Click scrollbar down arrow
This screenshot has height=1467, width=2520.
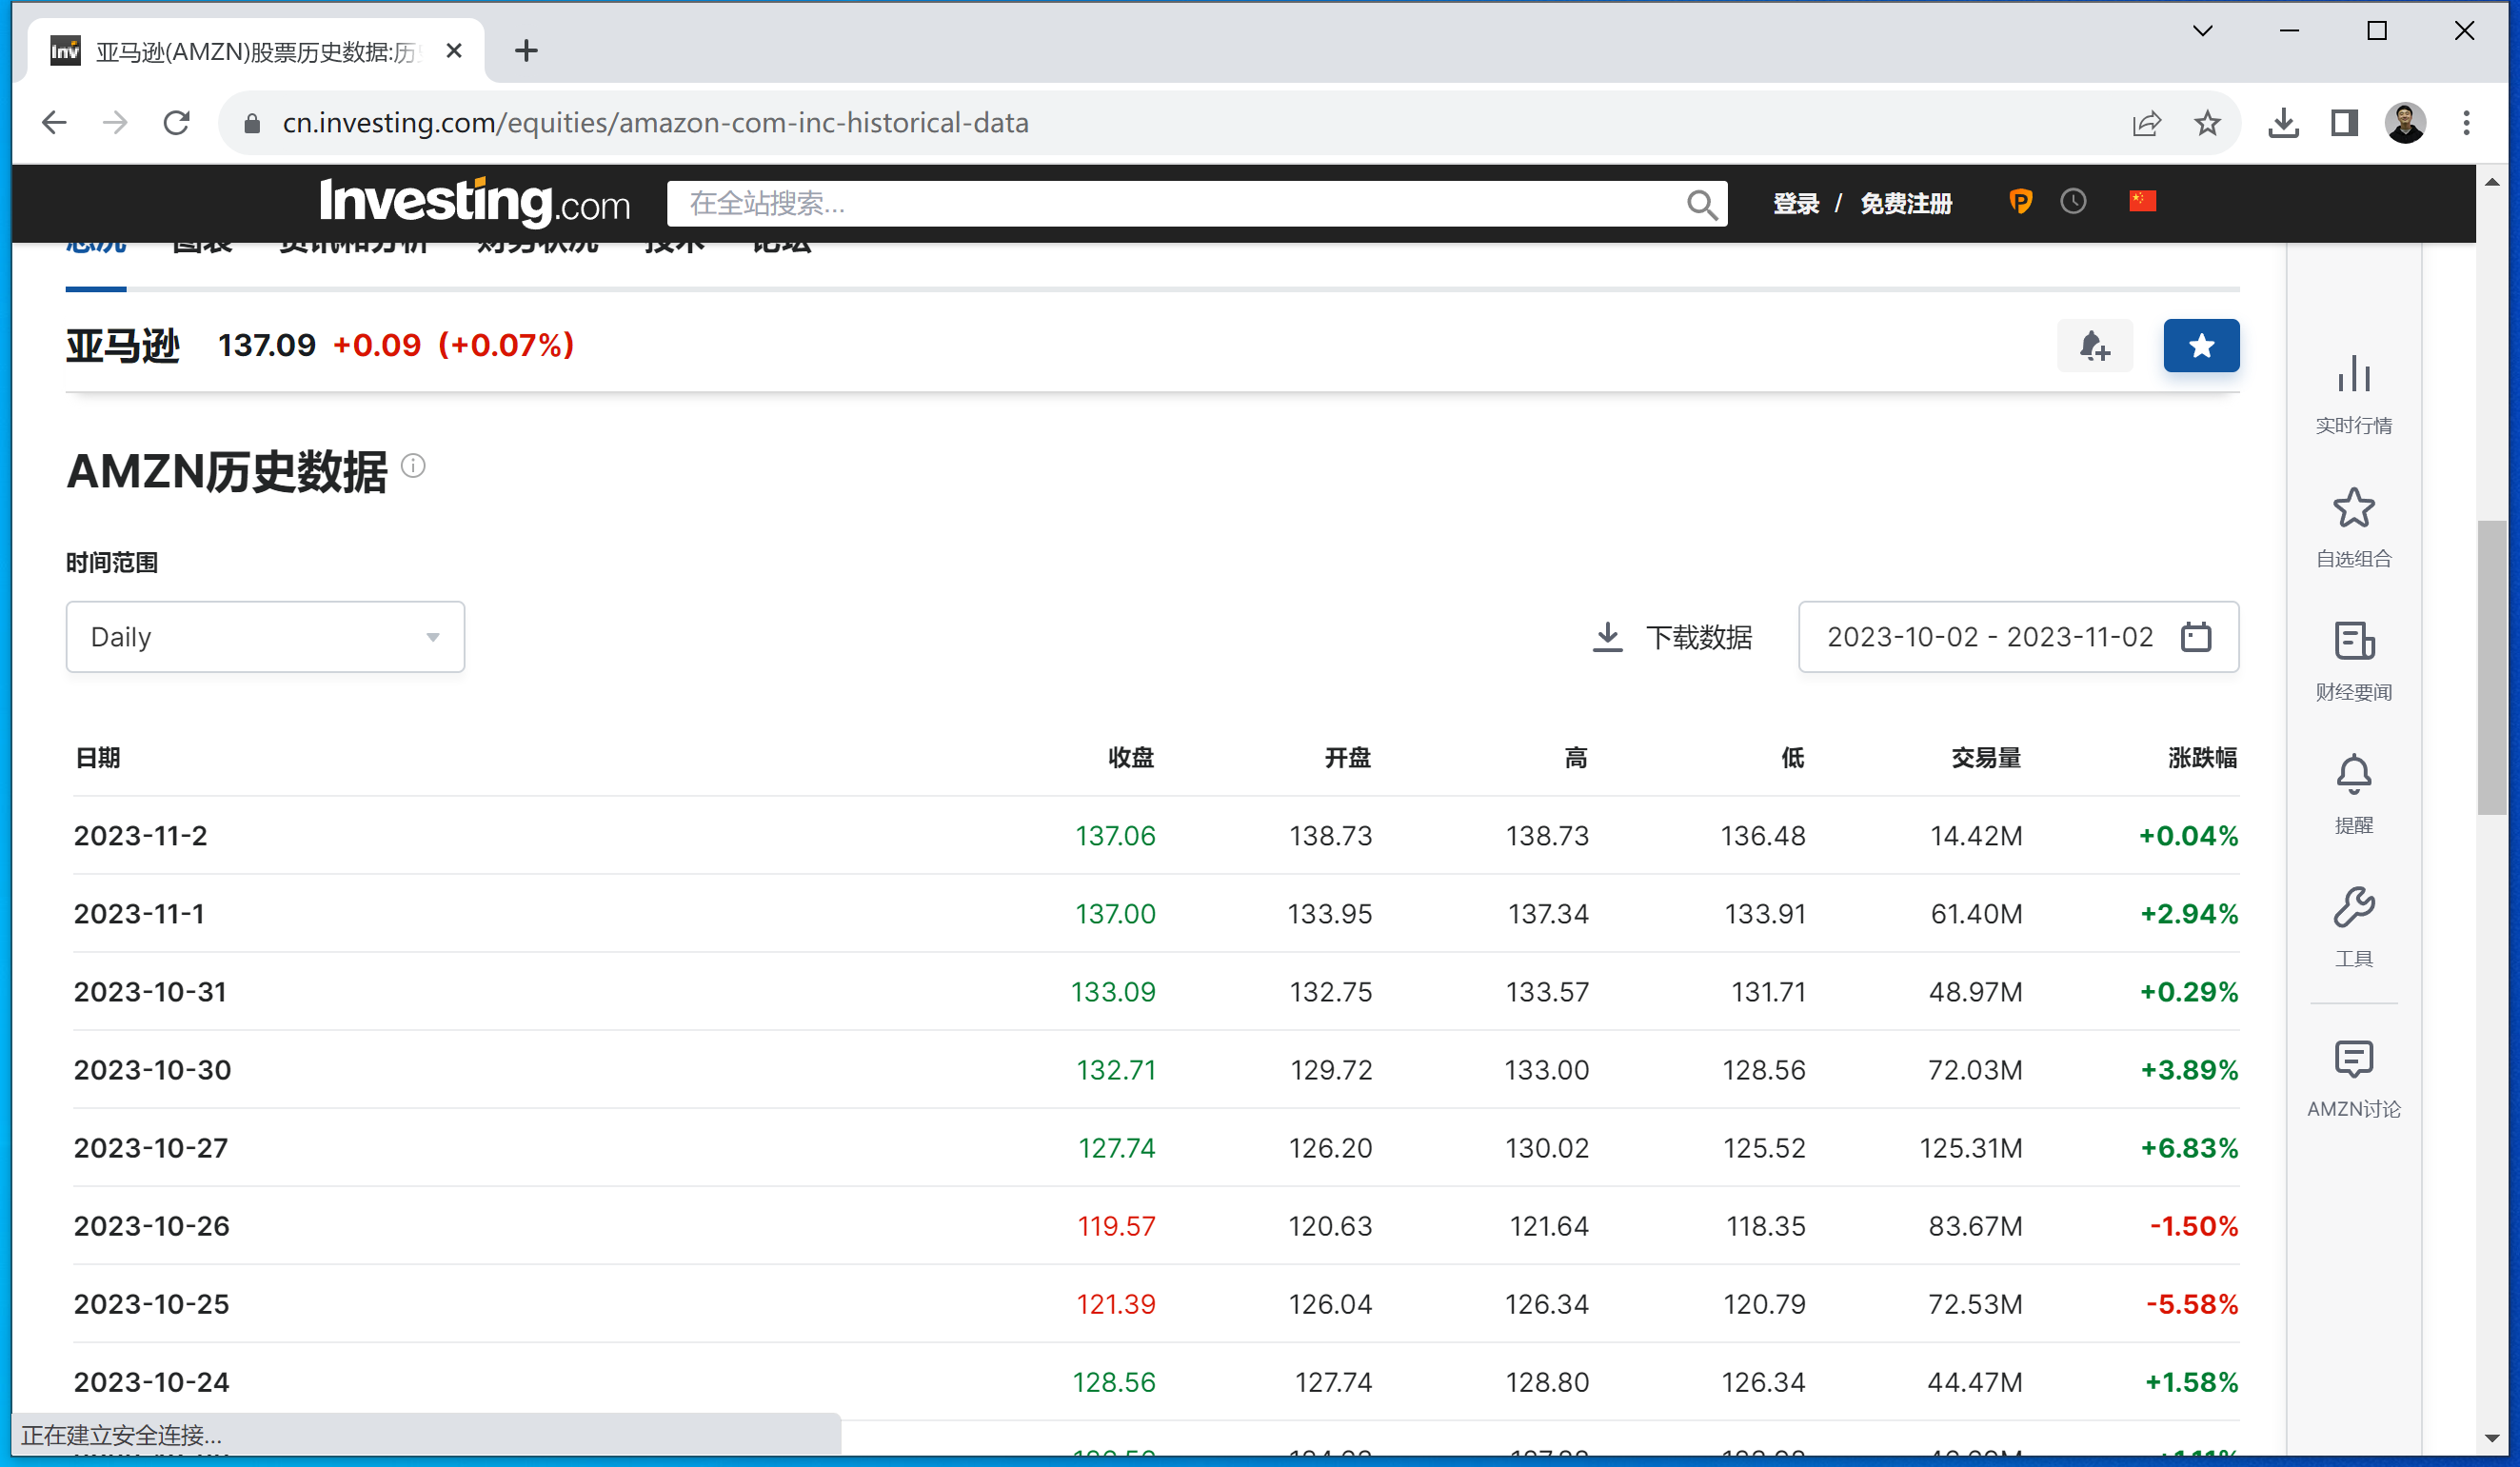click(x=2492, y=1438)
